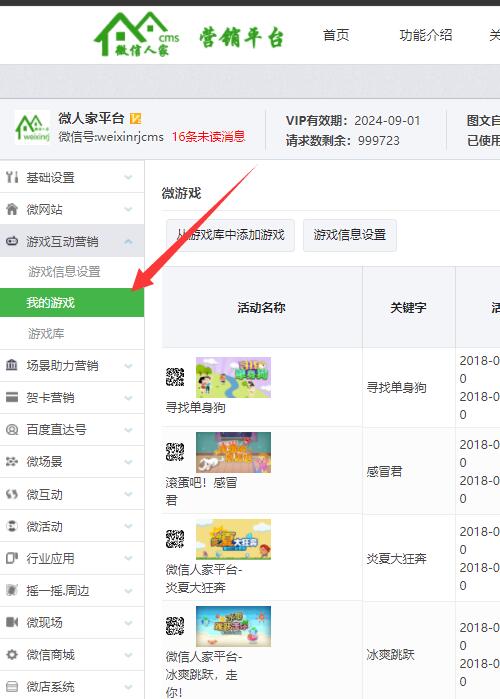Click the 微游戏 page heading
This screenshot has width=500, height=699.
(181, 193)
